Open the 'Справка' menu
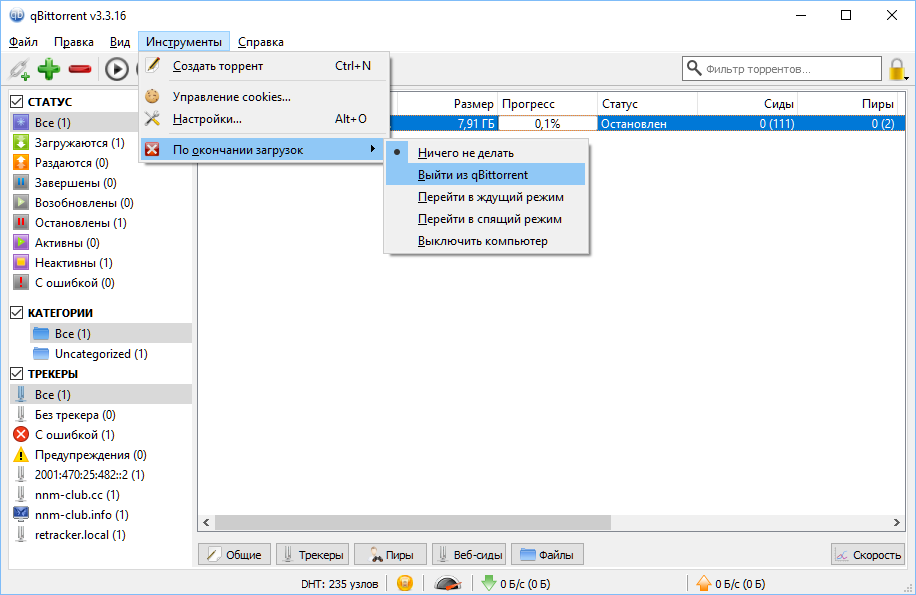The height and width of the screenshot is (595, 916). coord(261,42)
